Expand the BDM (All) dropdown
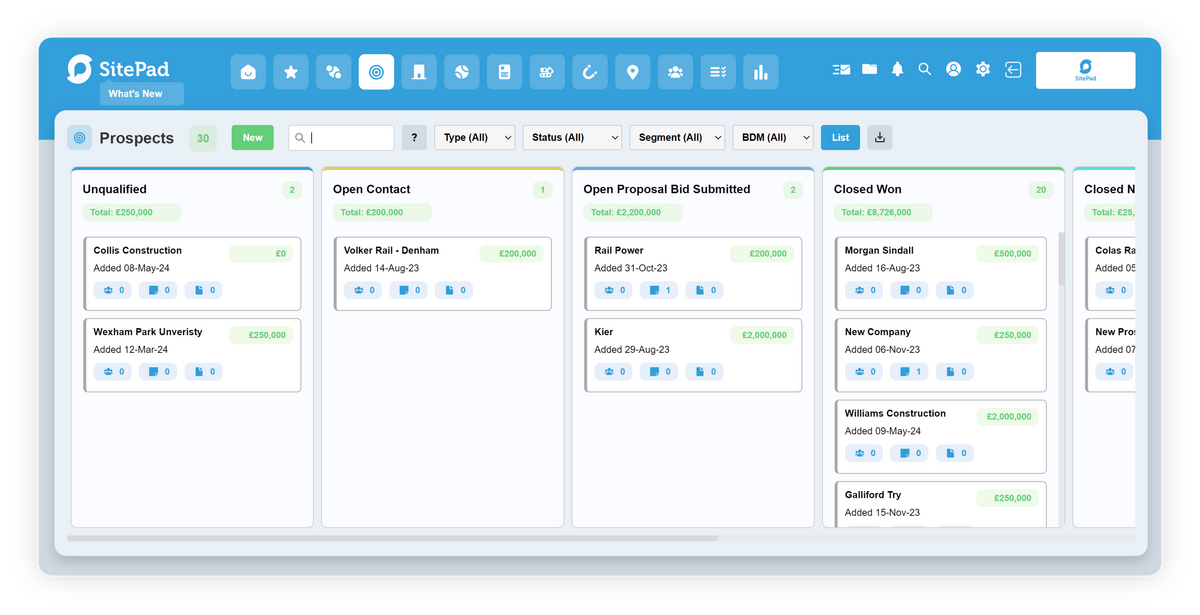Screen dimensions: 1200x615 [772, 138]
